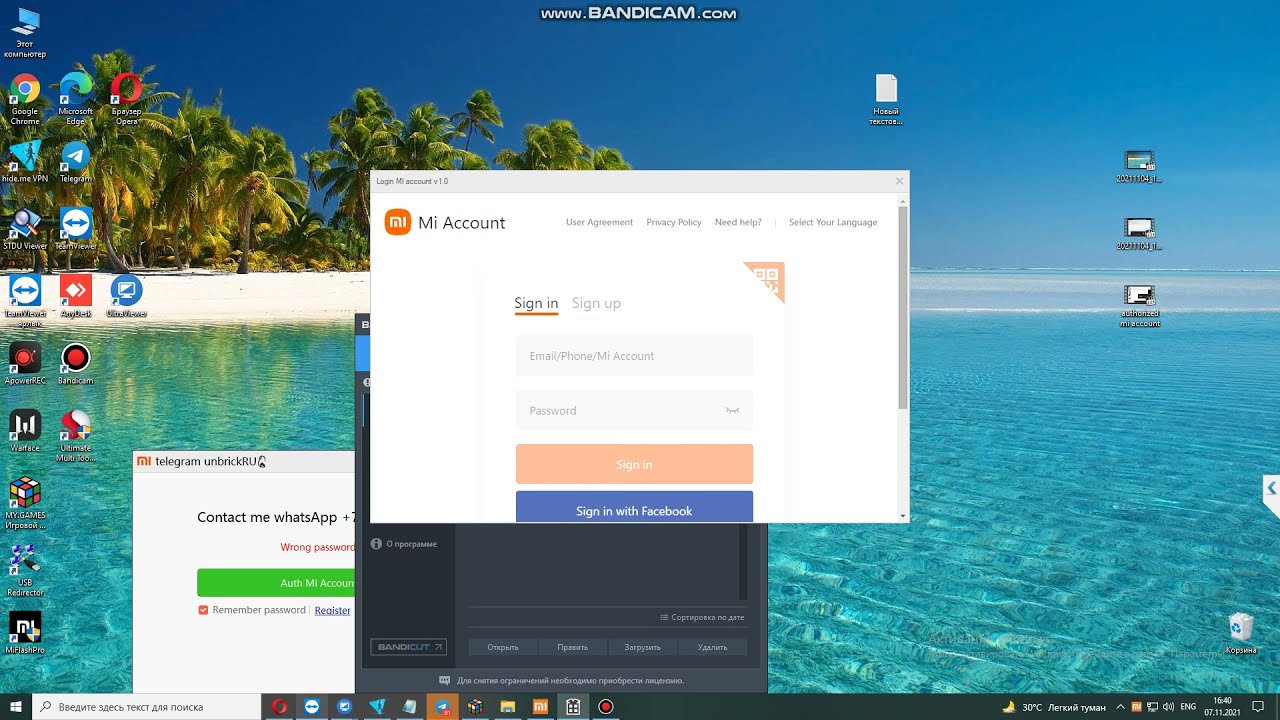This screenshot has width=1280, height=720.
Task: Select the Новый текстовый document file on desktop
Action: pos(886,100)
